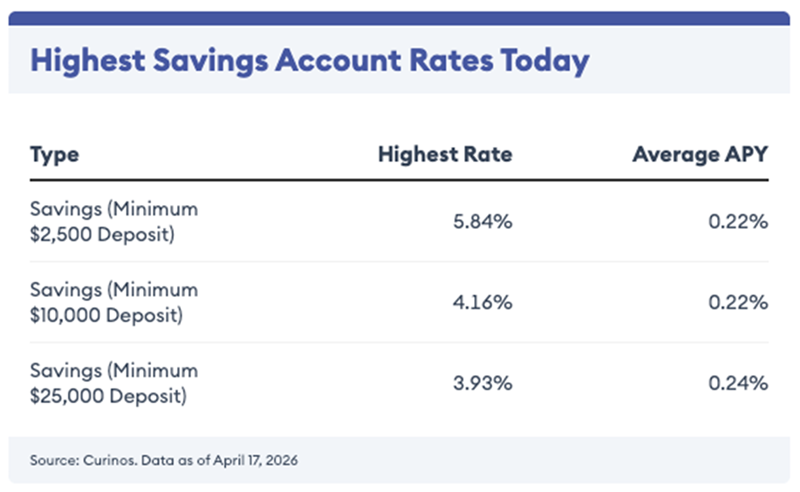The height and width of the screenshot is (492, 800).
Task: Click the 'Average APY' column header
Action: 700,155
